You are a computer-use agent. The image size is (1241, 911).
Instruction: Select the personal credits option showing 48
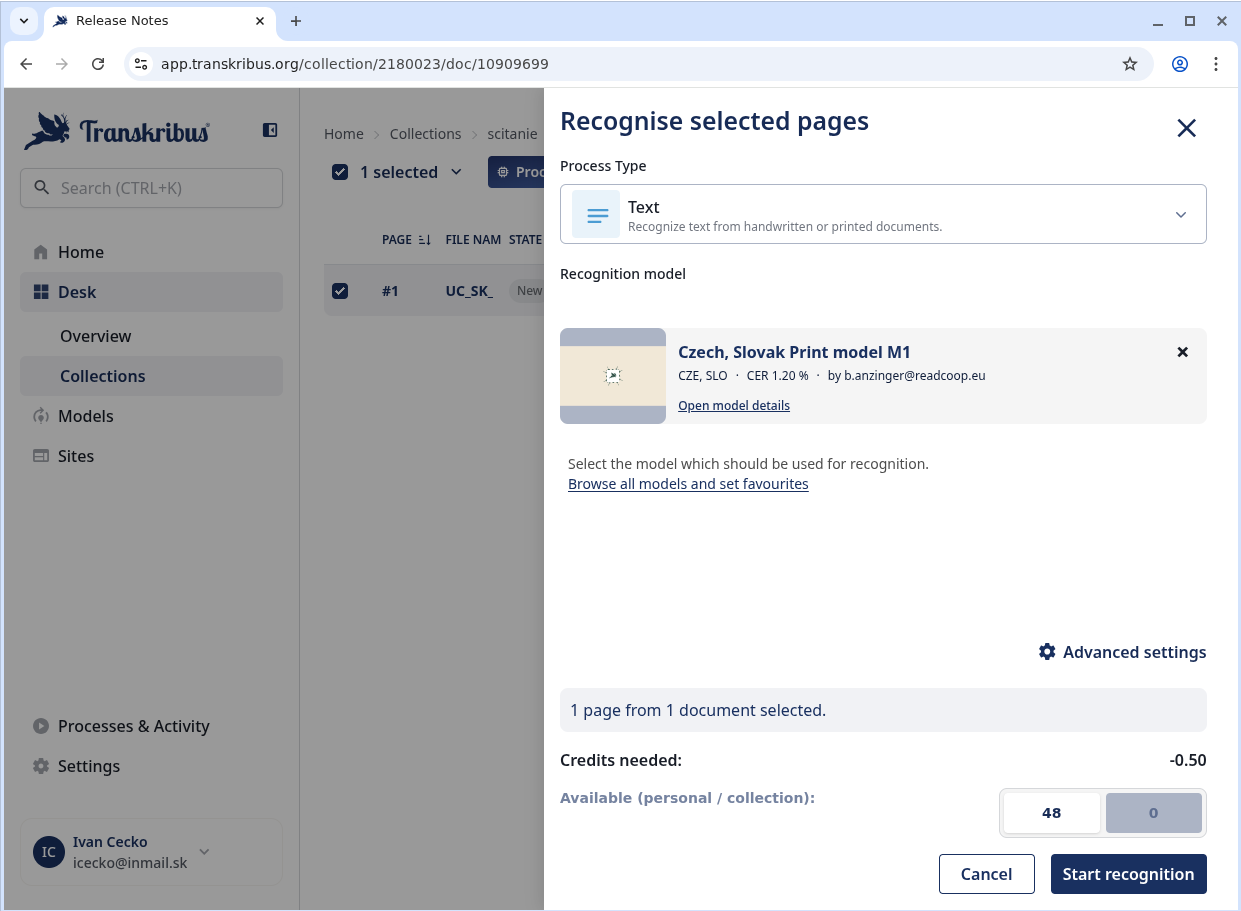[x=1051, y=813]
